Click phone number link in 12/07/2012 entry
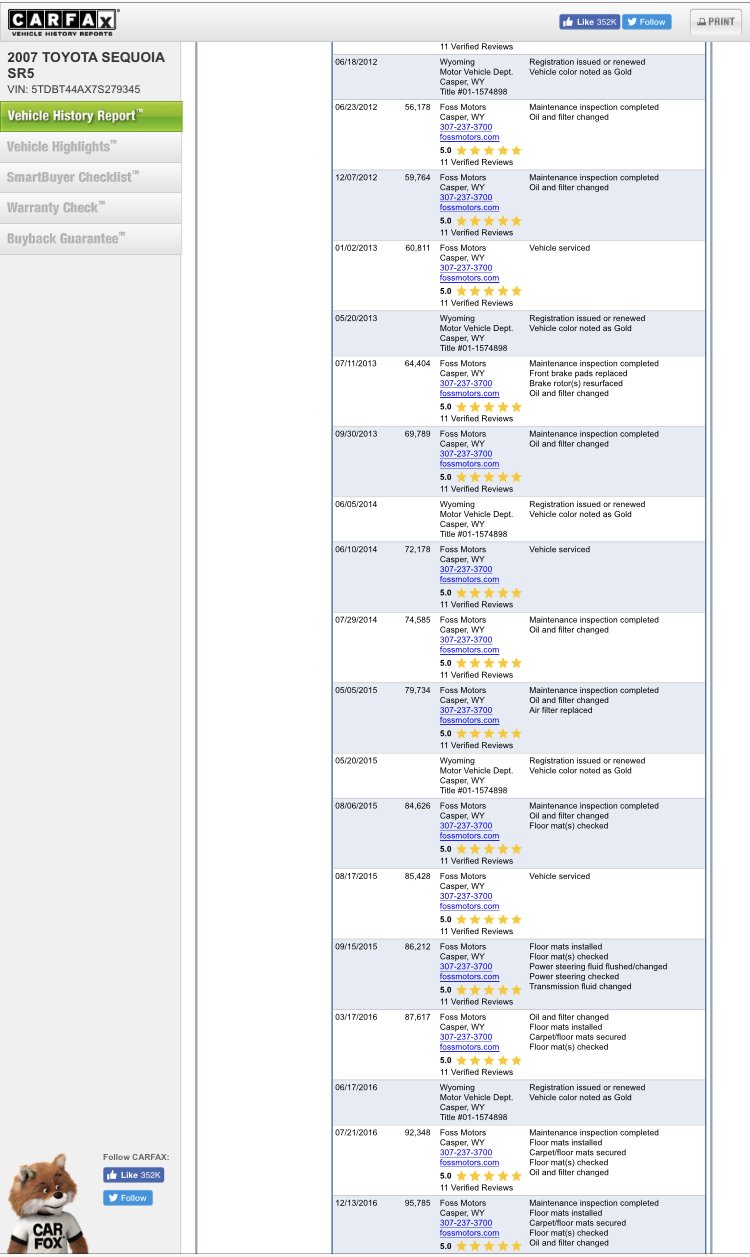 466,197
